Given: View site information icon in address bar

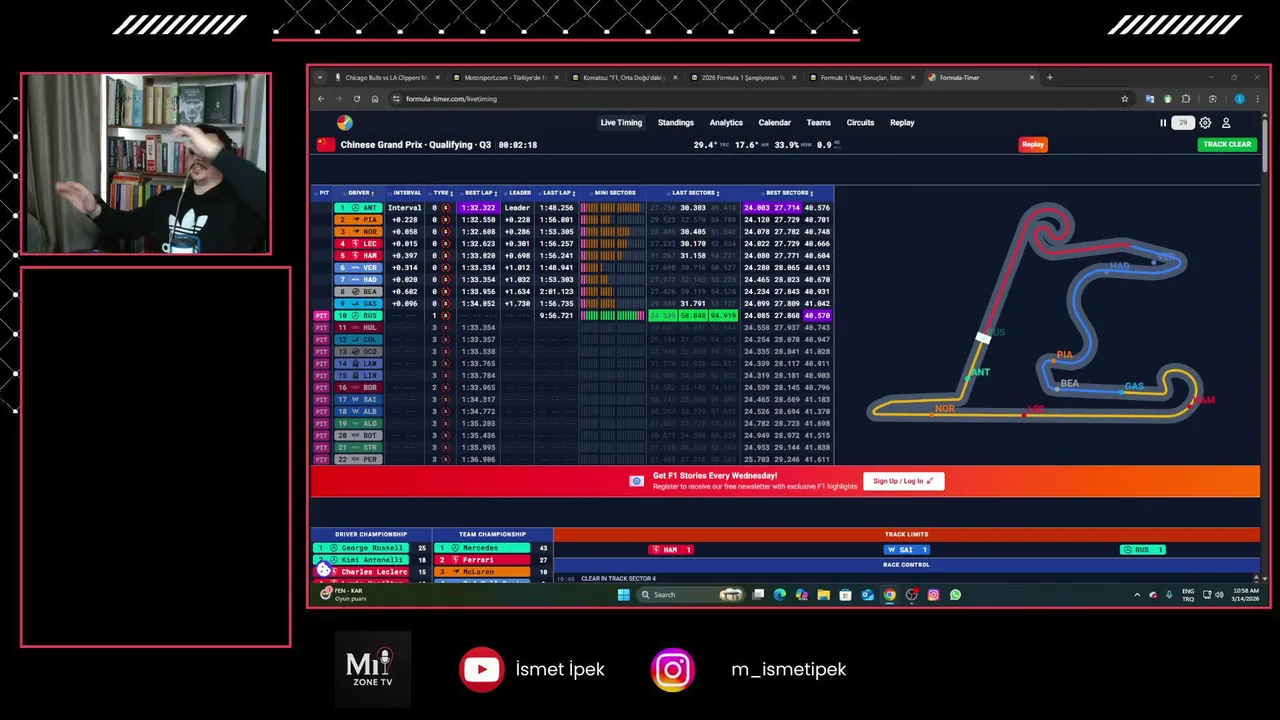Looking at the screenshot, I should point(396,99).
